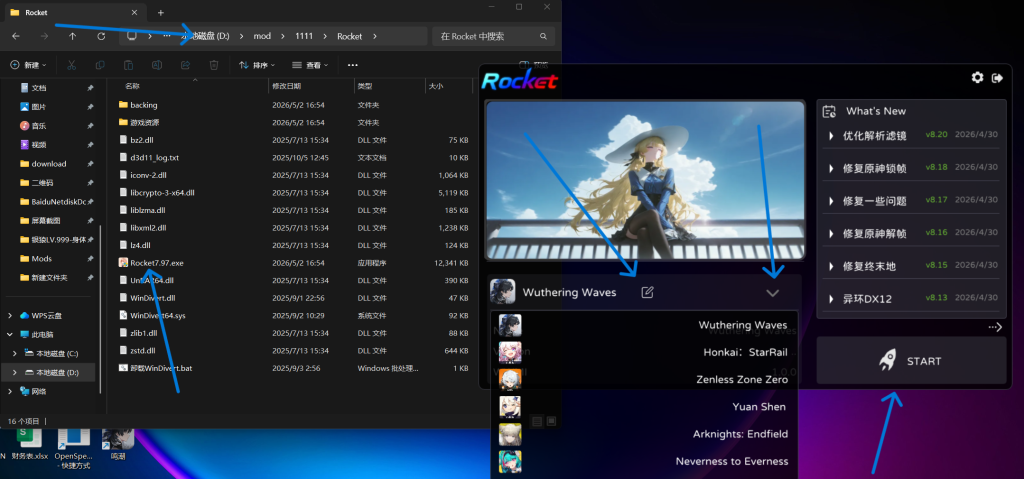Click the Cut icon in Explorer toolbar
Image resolution: width=1024 pixels, height=479 pixels.
pos(72,65)
